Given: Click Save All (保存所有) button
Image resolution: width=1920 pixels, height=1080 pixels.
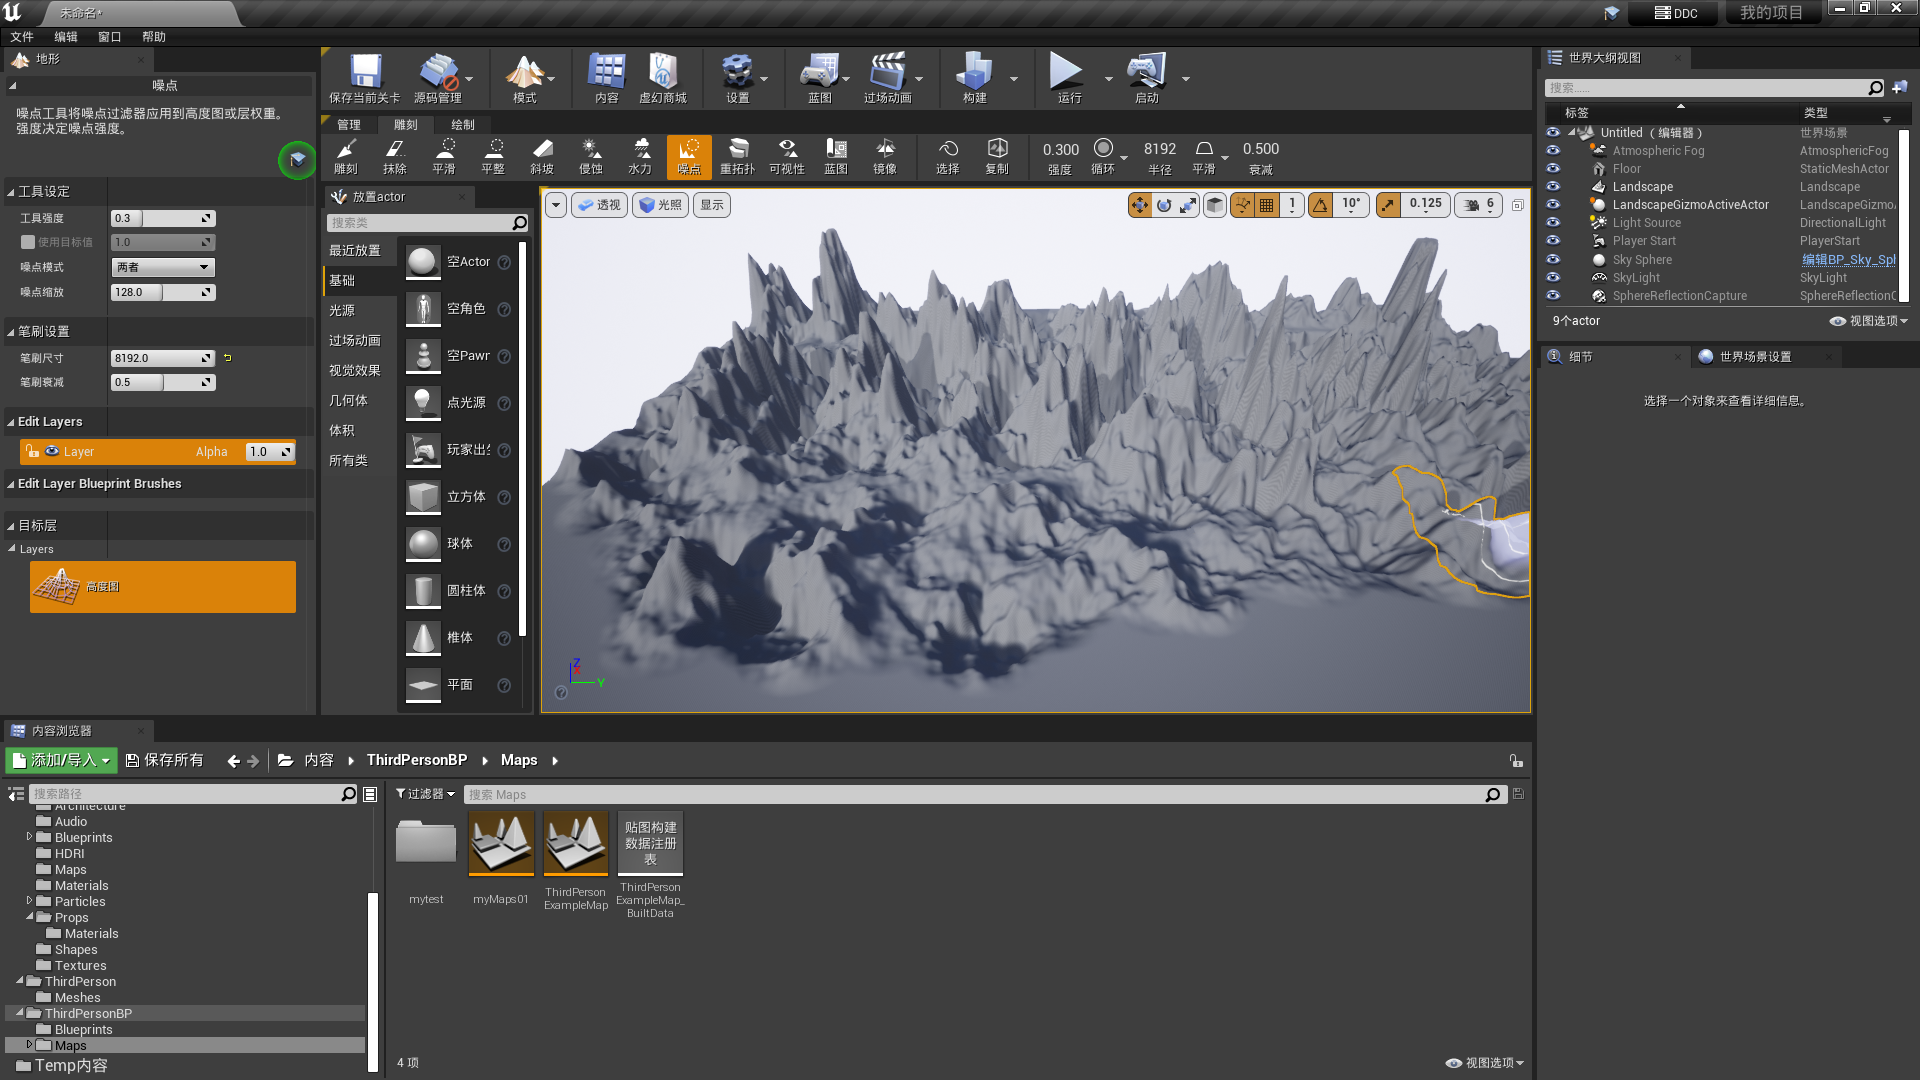Looking at the screenshot, I should pos(165,760).
